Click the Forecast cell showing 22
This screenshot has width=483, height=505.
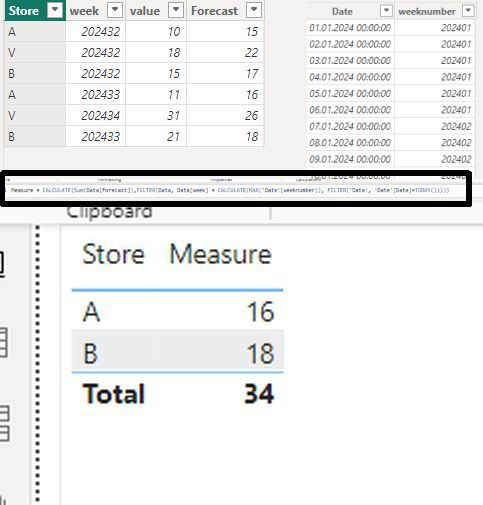(225, 53)
